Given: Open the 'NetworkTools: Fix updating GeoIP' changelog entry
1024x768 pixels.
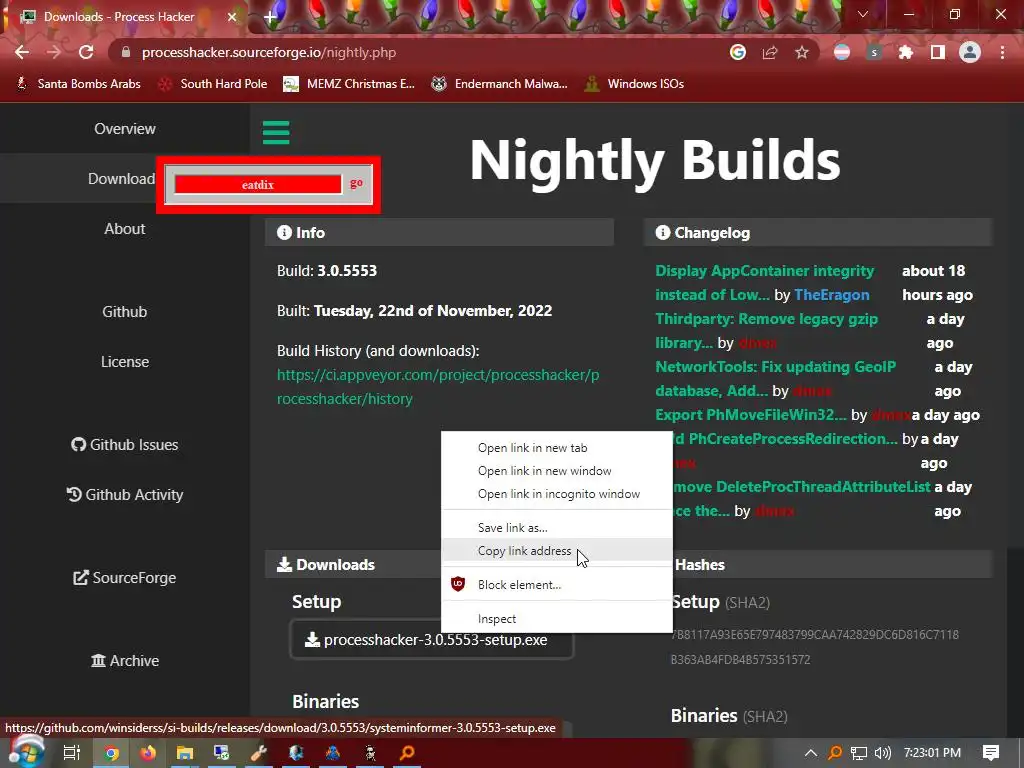Looking at the screenshot, I should pos(776,379).
